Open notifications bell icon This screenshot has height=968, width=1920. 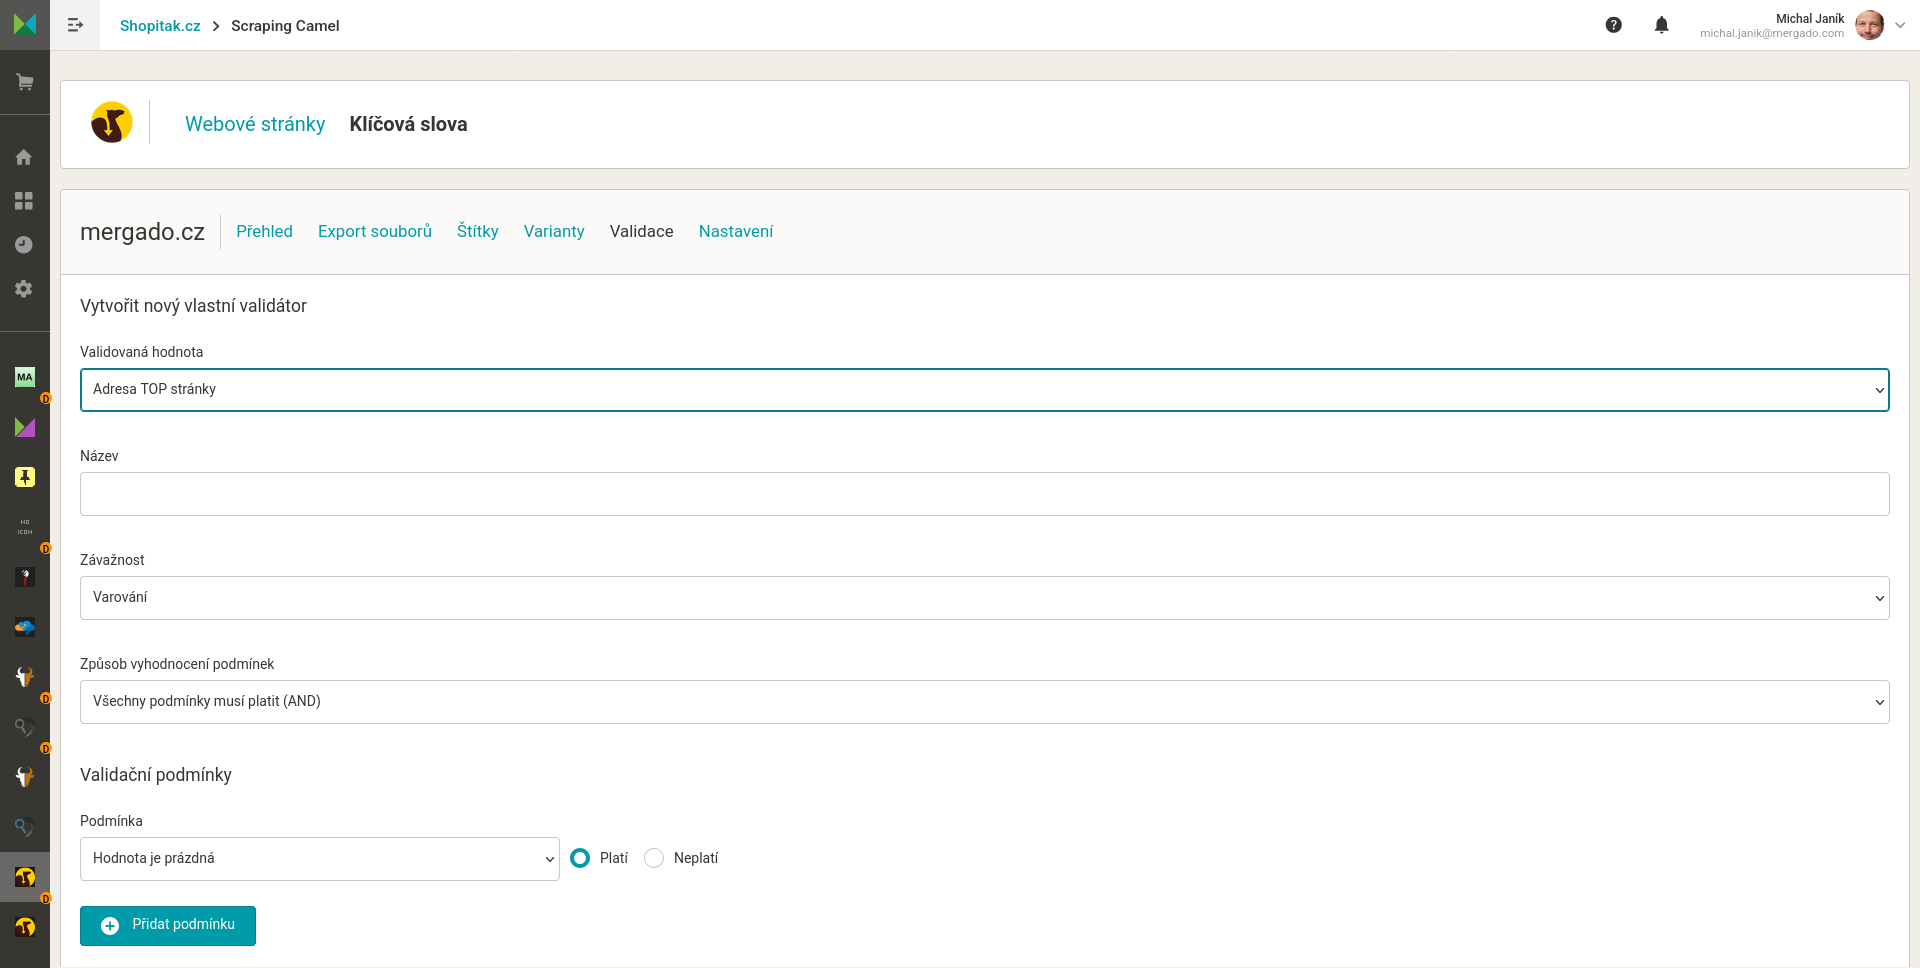click(1661, 25)
